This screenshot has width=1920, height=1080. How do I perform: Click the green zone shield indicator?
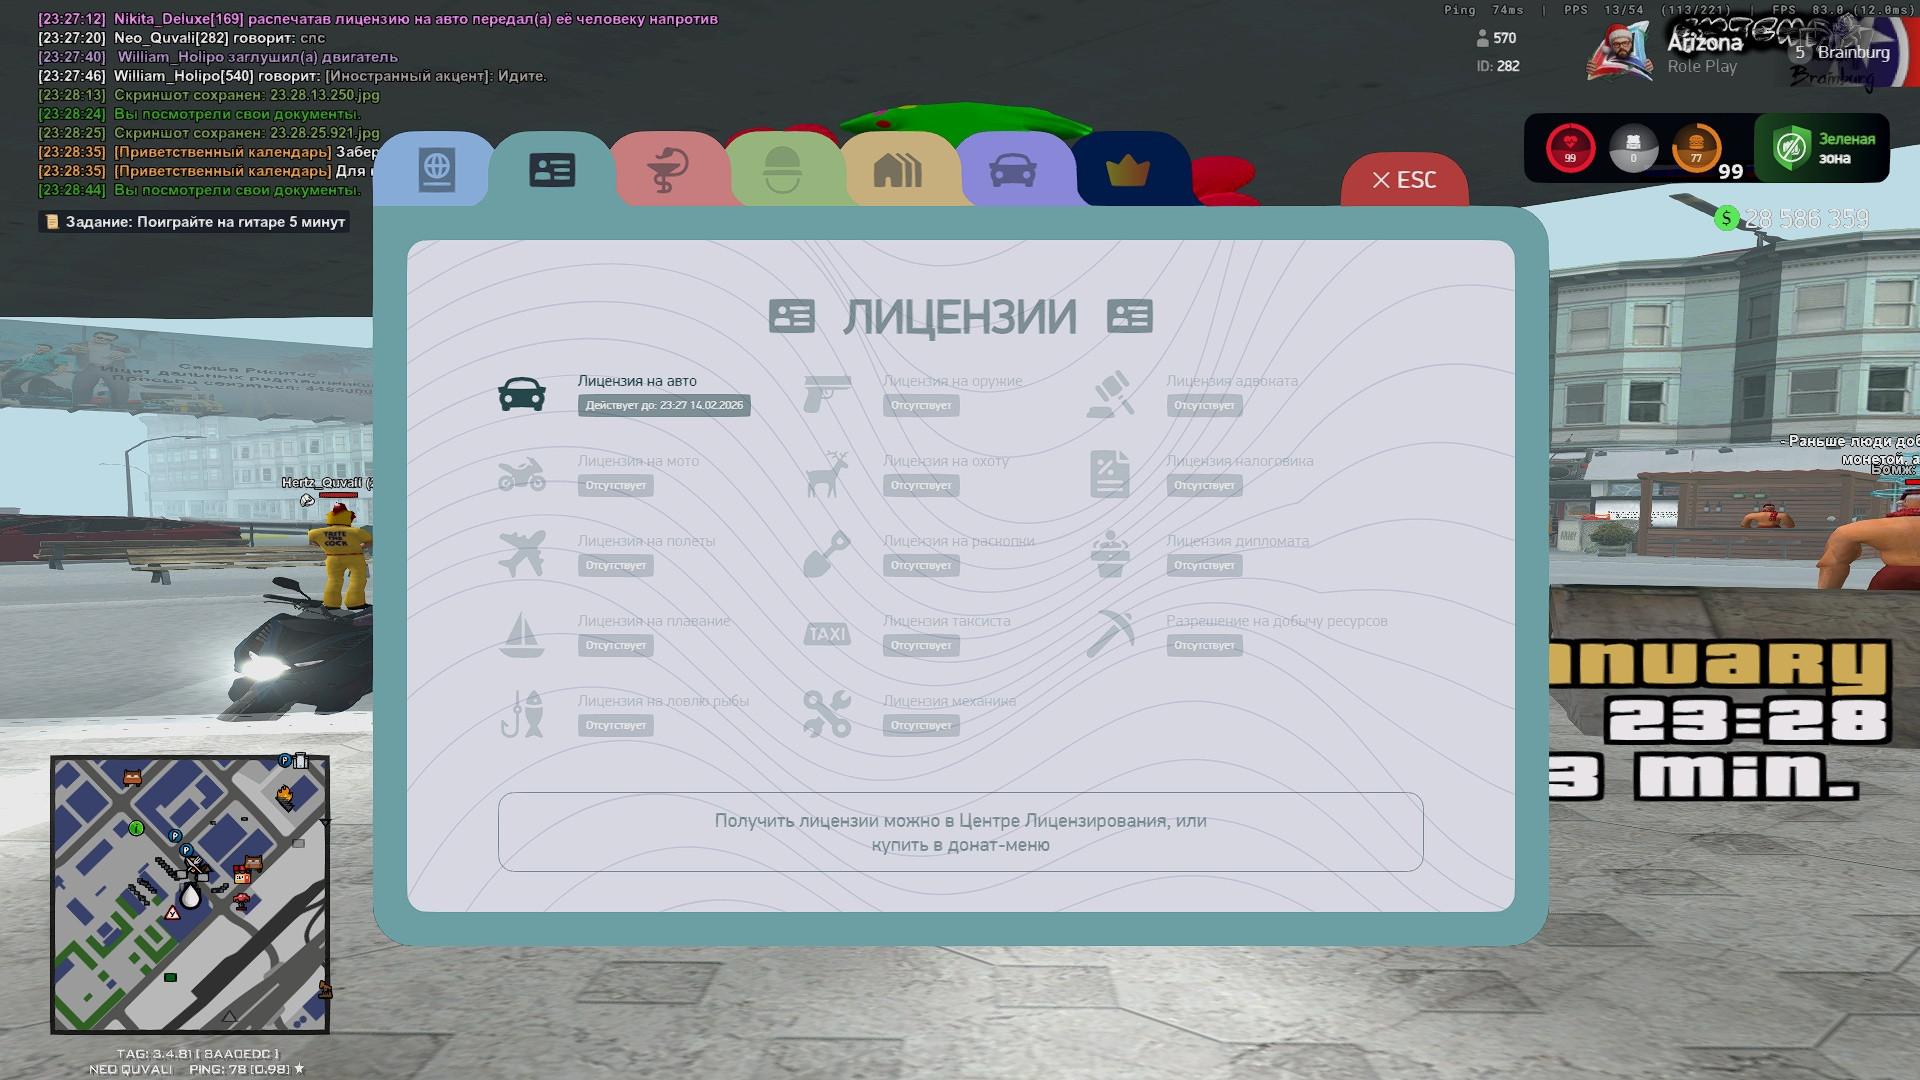[x=1822, y=148]
